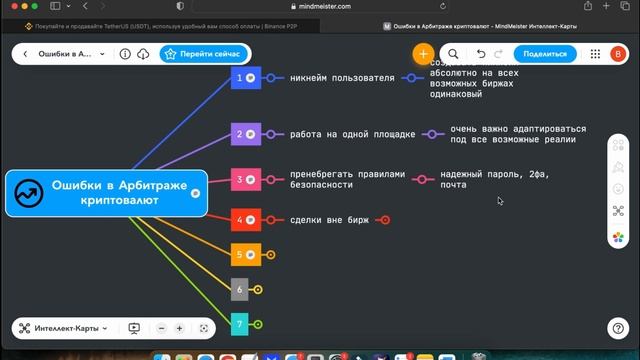
Task: Undo the last map change
Action: 481,54
